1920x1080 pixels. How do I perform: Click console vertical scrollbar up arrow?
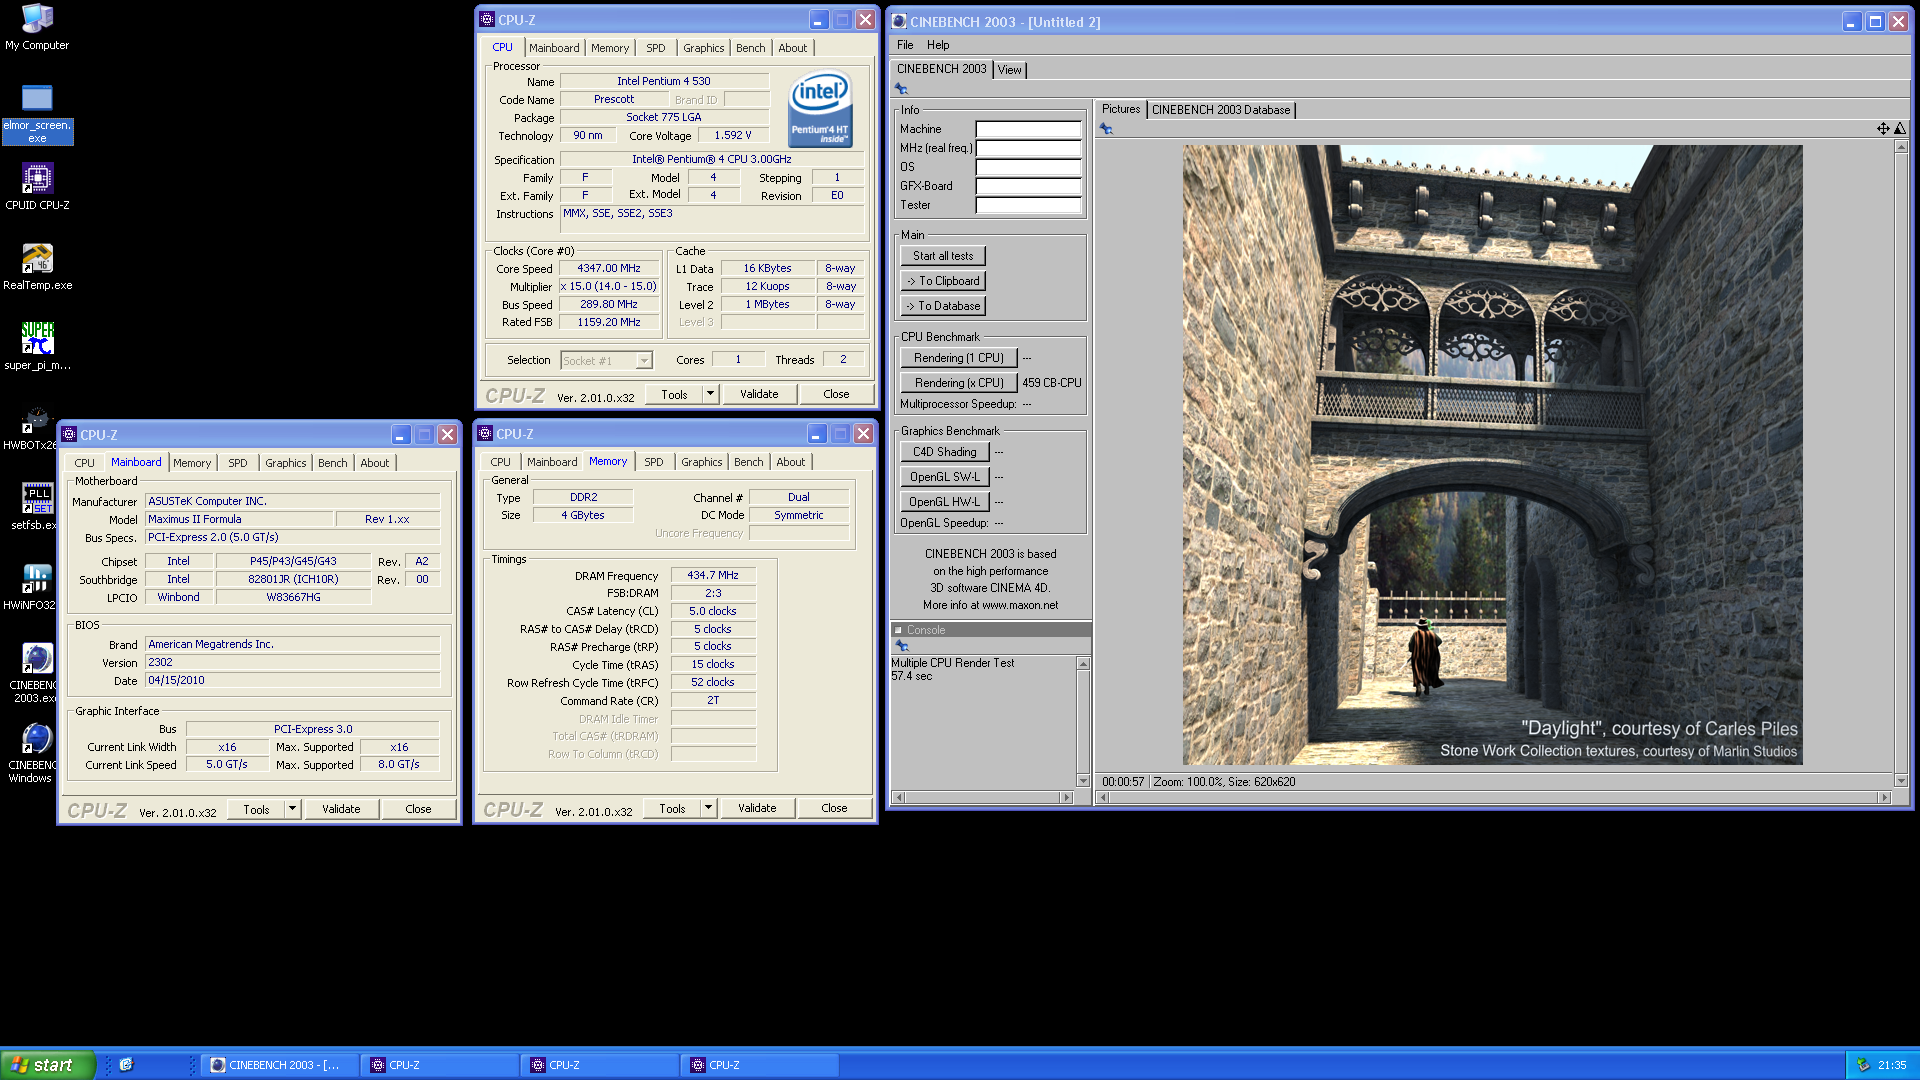tap(1083, 664)
